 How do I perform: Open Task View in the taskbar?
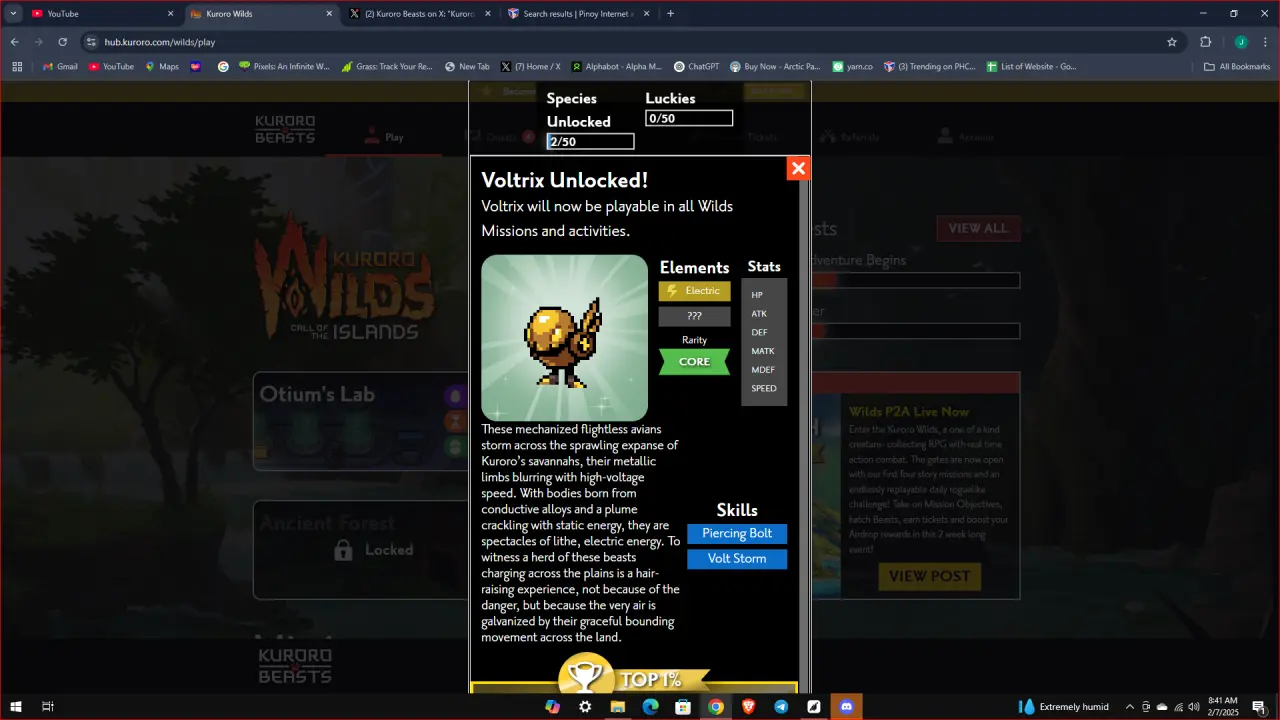coord(47,706)
